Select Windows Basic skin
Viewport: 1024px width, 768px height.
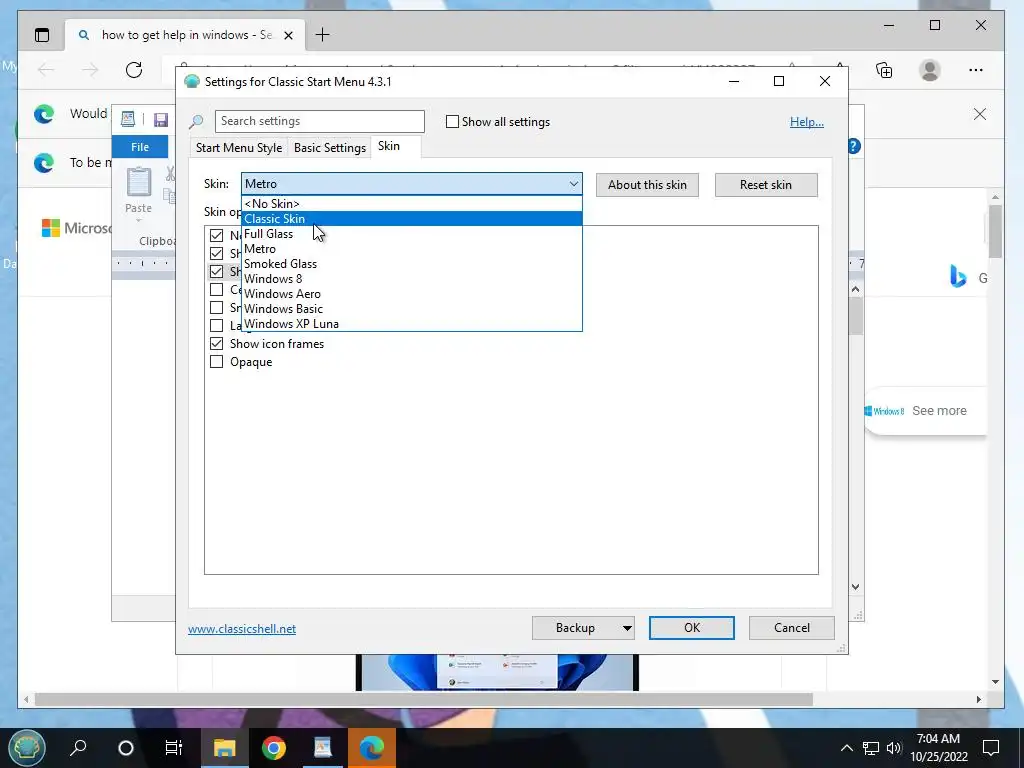point(411,309)
